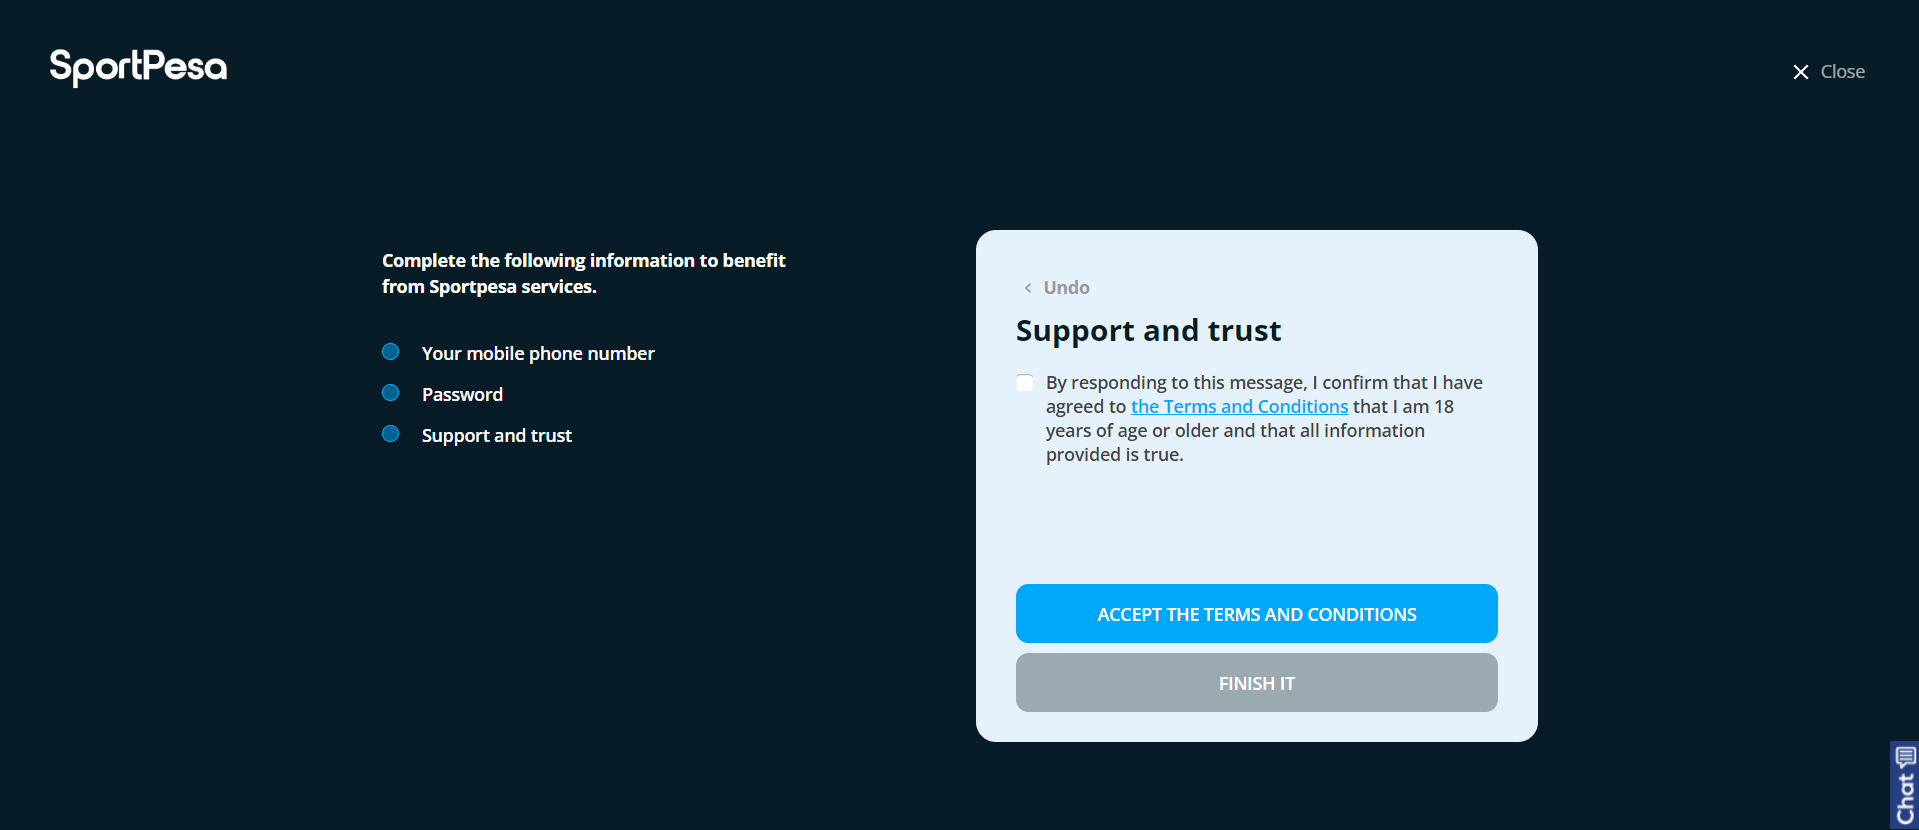Viewport: 1919px width, 830px height.
Task: Go to the Password step
Action: pos(462,395)
